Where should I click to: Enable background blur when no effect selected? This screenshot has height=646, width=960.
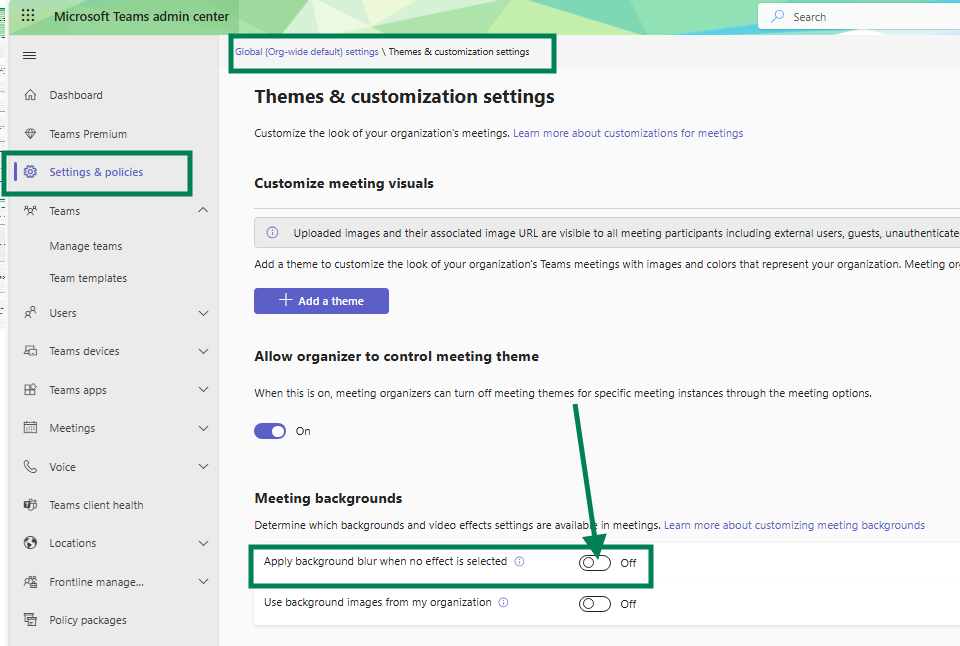click(x=594, y=563)
